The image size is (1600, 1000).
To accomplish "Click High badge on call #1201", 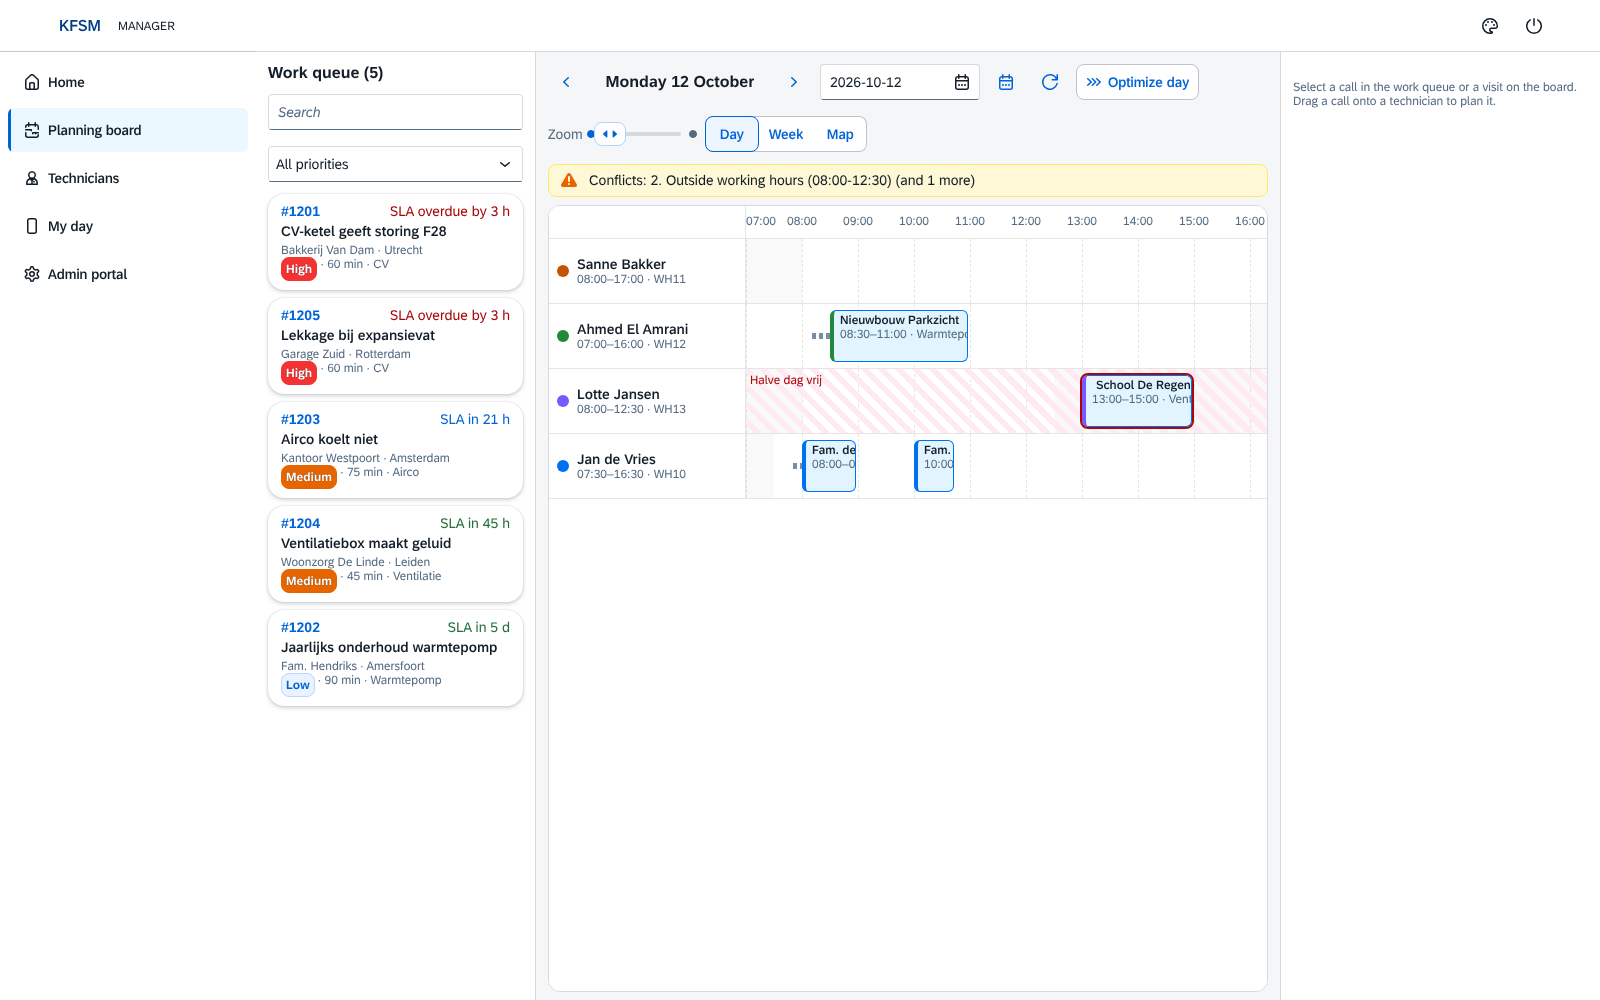I will (x=299, y=269).
